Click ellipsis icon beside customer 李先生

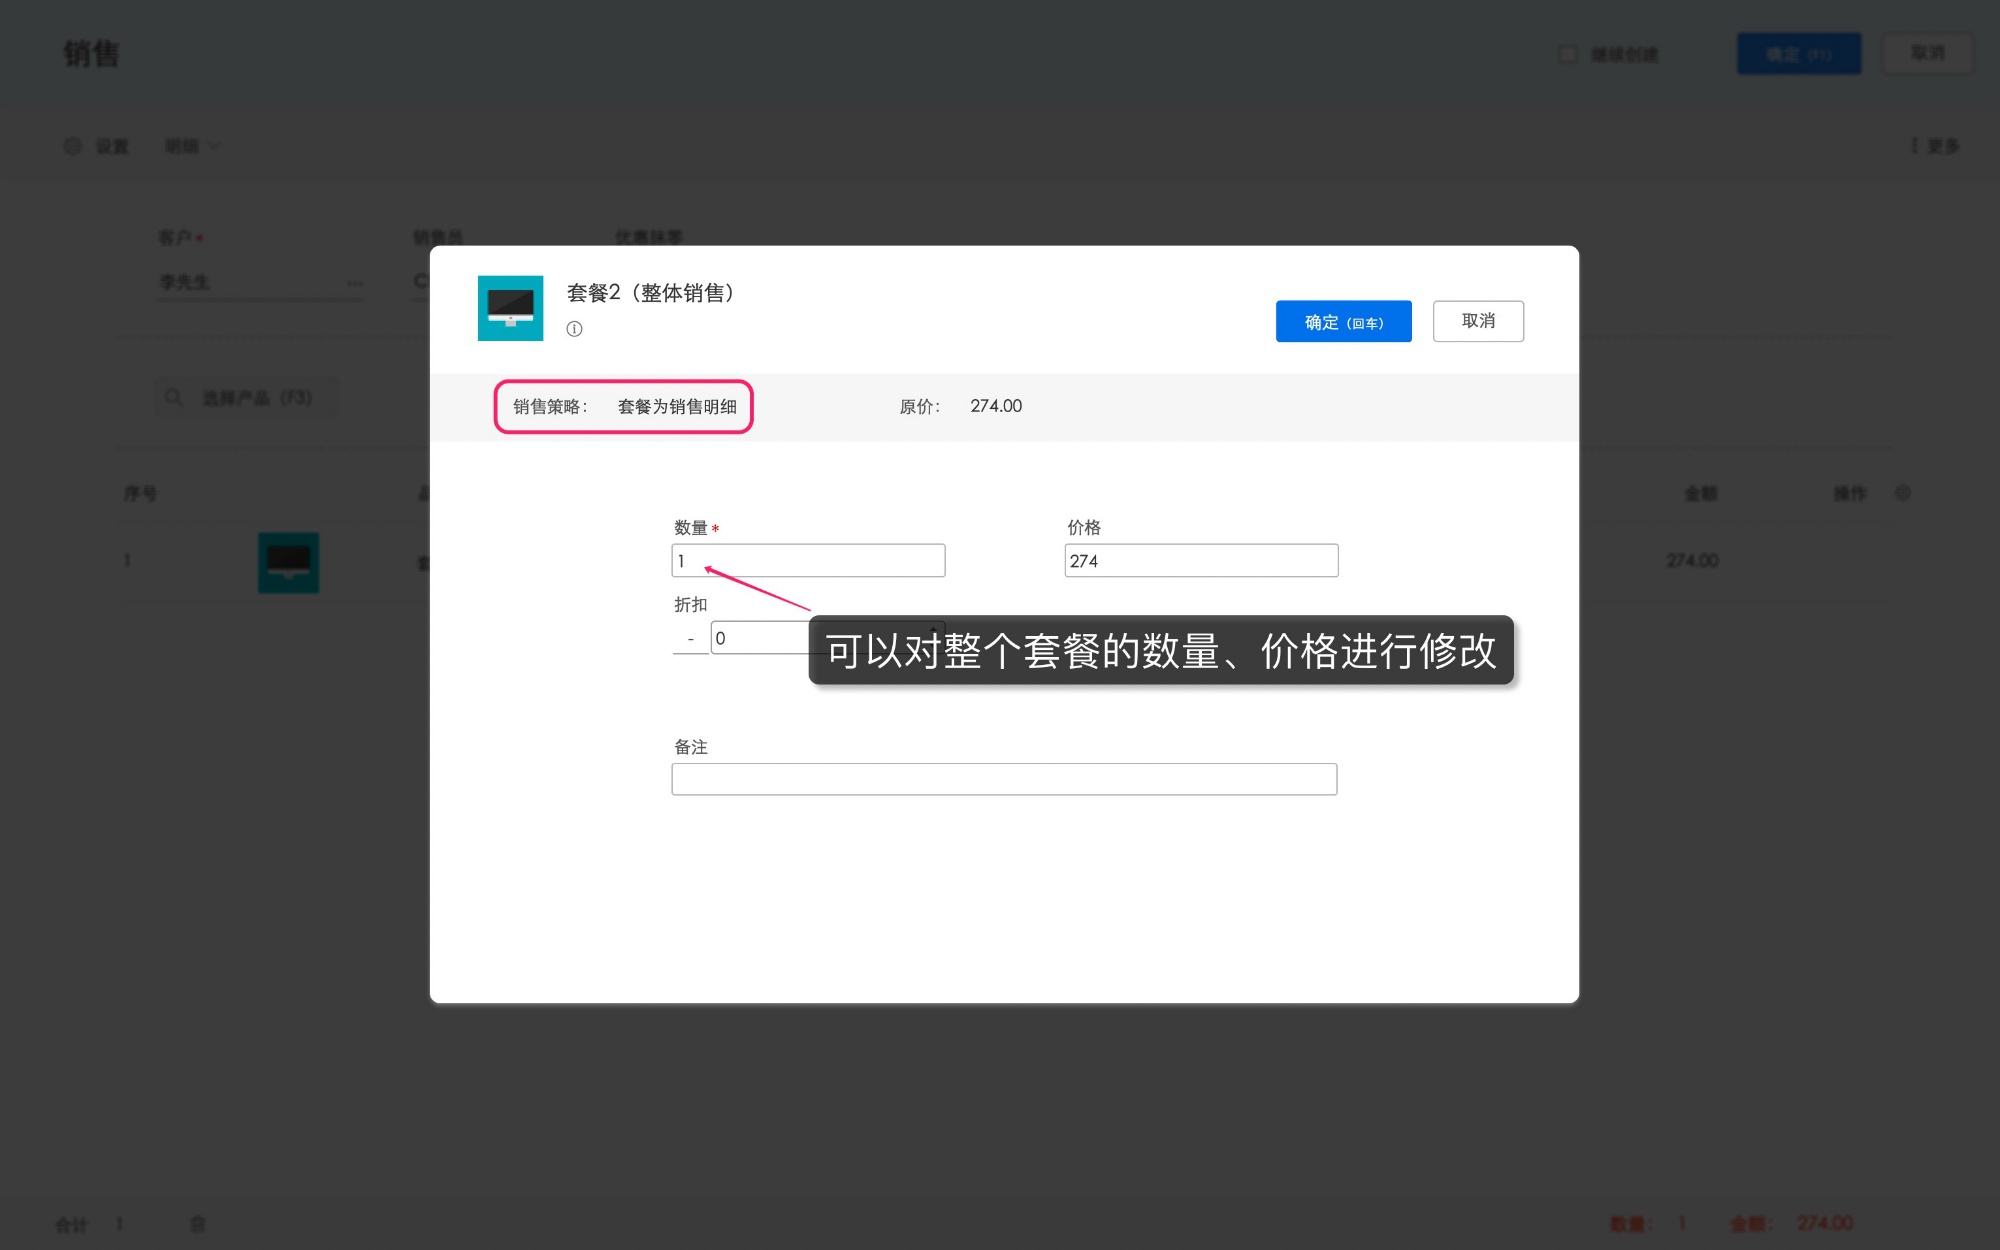click(x=355, y=283)
